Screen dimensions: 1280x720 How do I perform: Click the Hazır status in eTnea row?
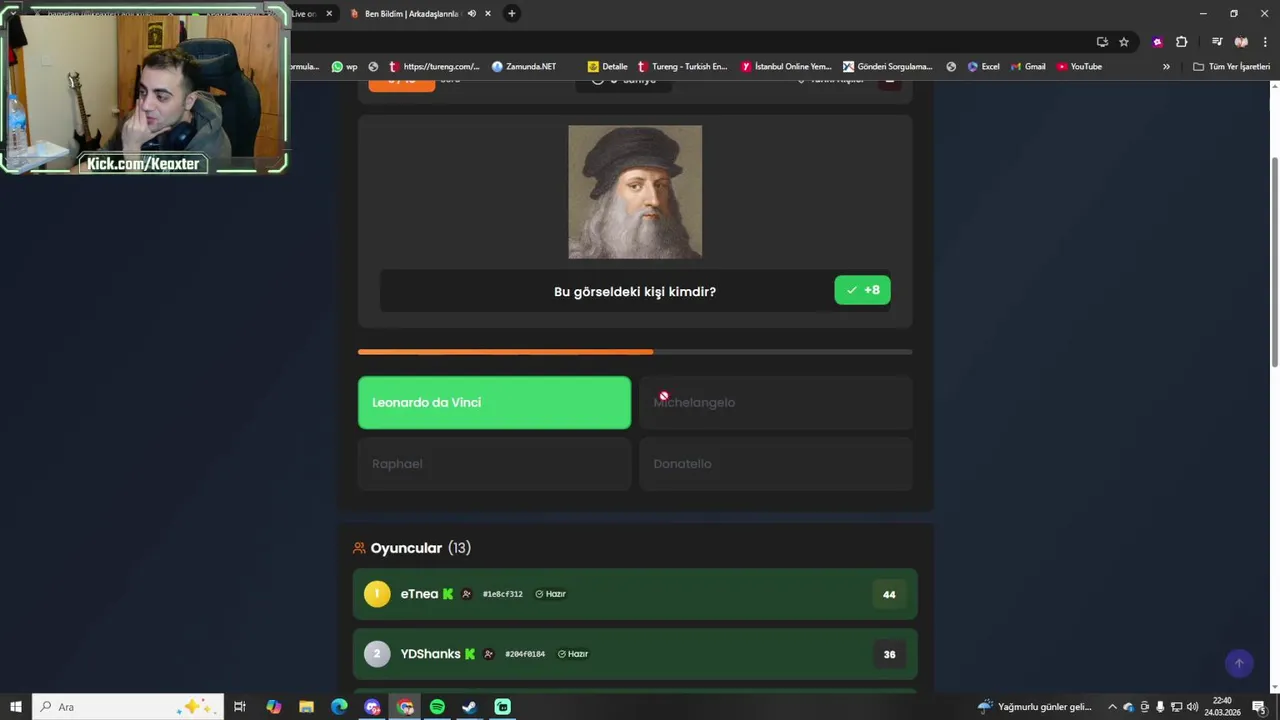(x=550, y=594)
